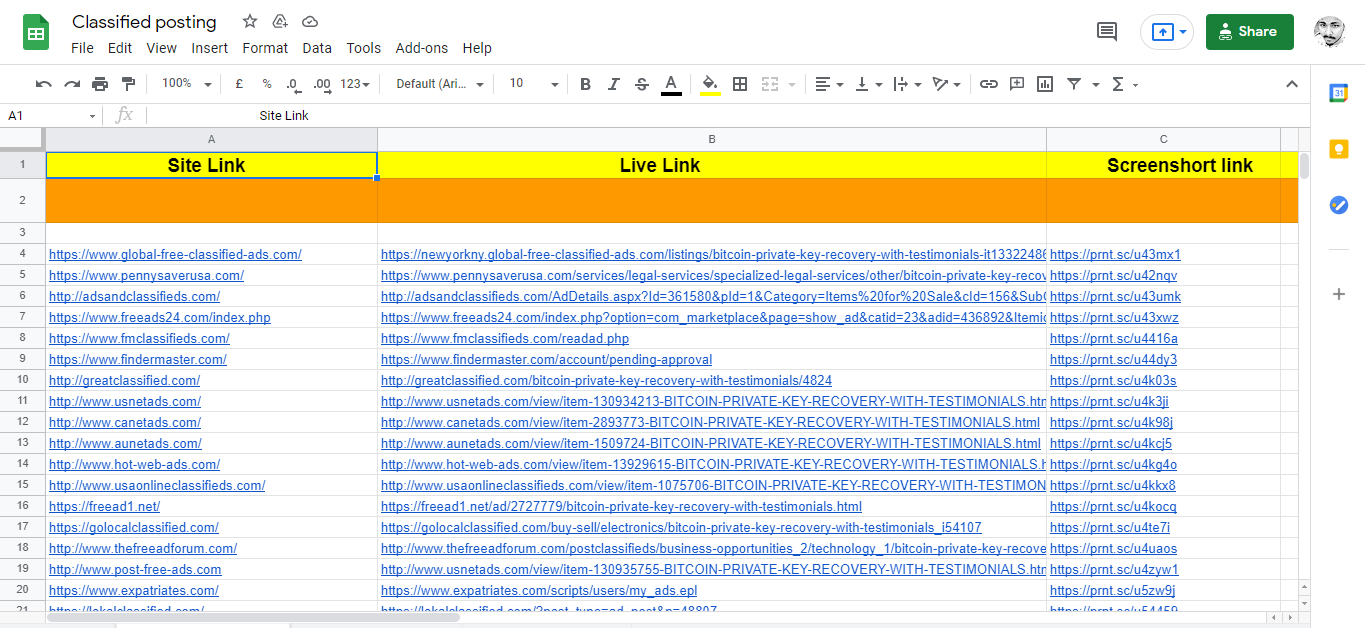Image resolution: width=1365 pixels, height=628 pixels.
Task: Open the Add-ons menu
Action: click(420, 47)
